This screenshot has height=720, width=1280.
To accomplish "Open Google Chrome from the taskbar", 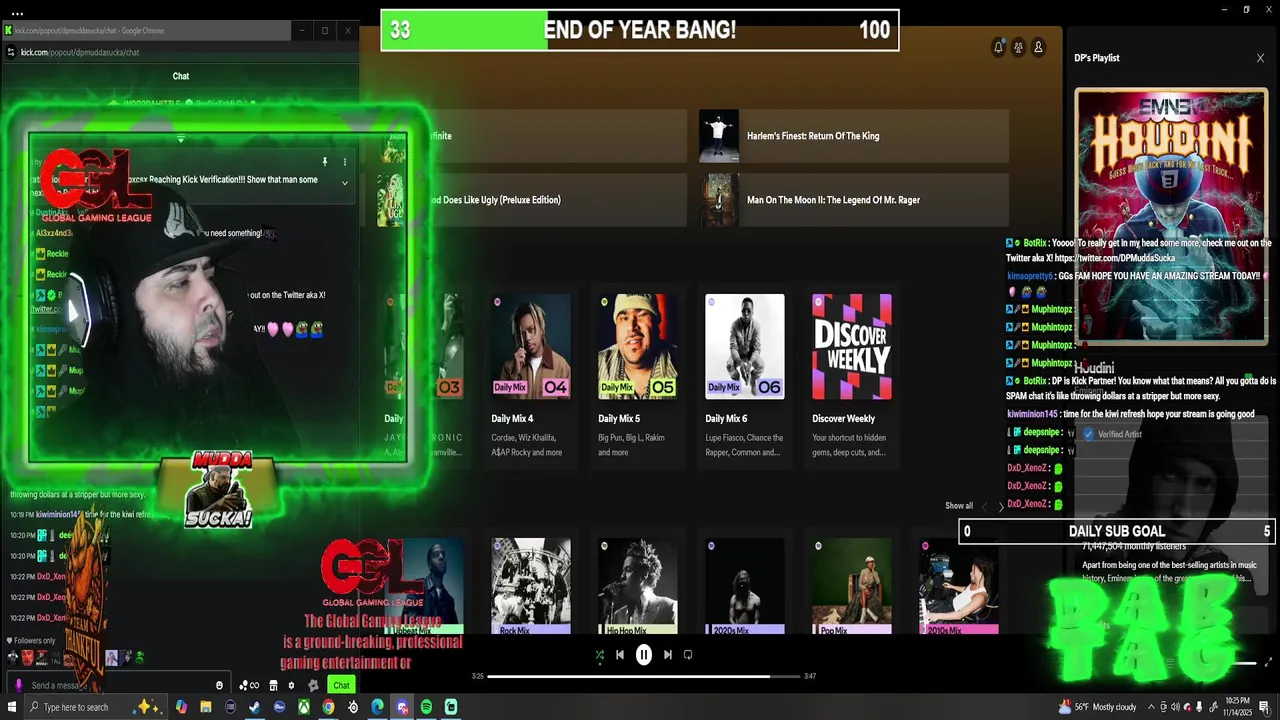I will tap(328, 707).
